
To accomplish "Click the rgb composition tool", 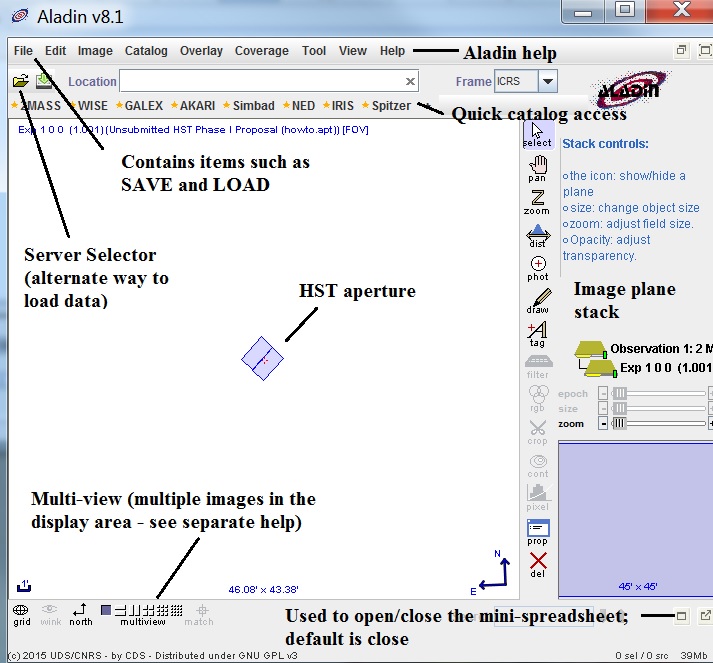I will 538,399.
